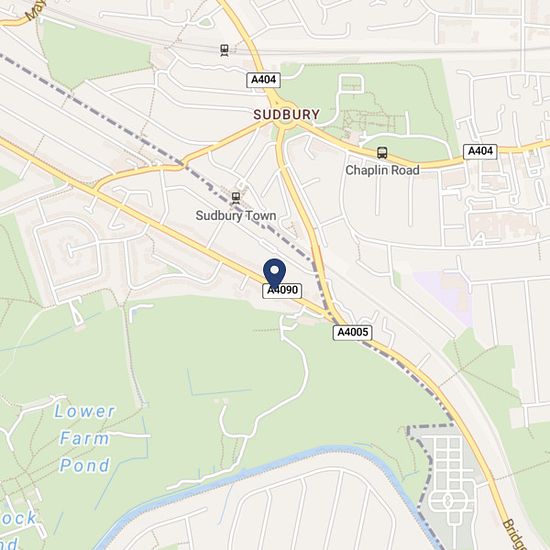550x550 pixels.
Task: Click the dark blue location pin marker
Action: pyautogui.click(x=274, y=274)
